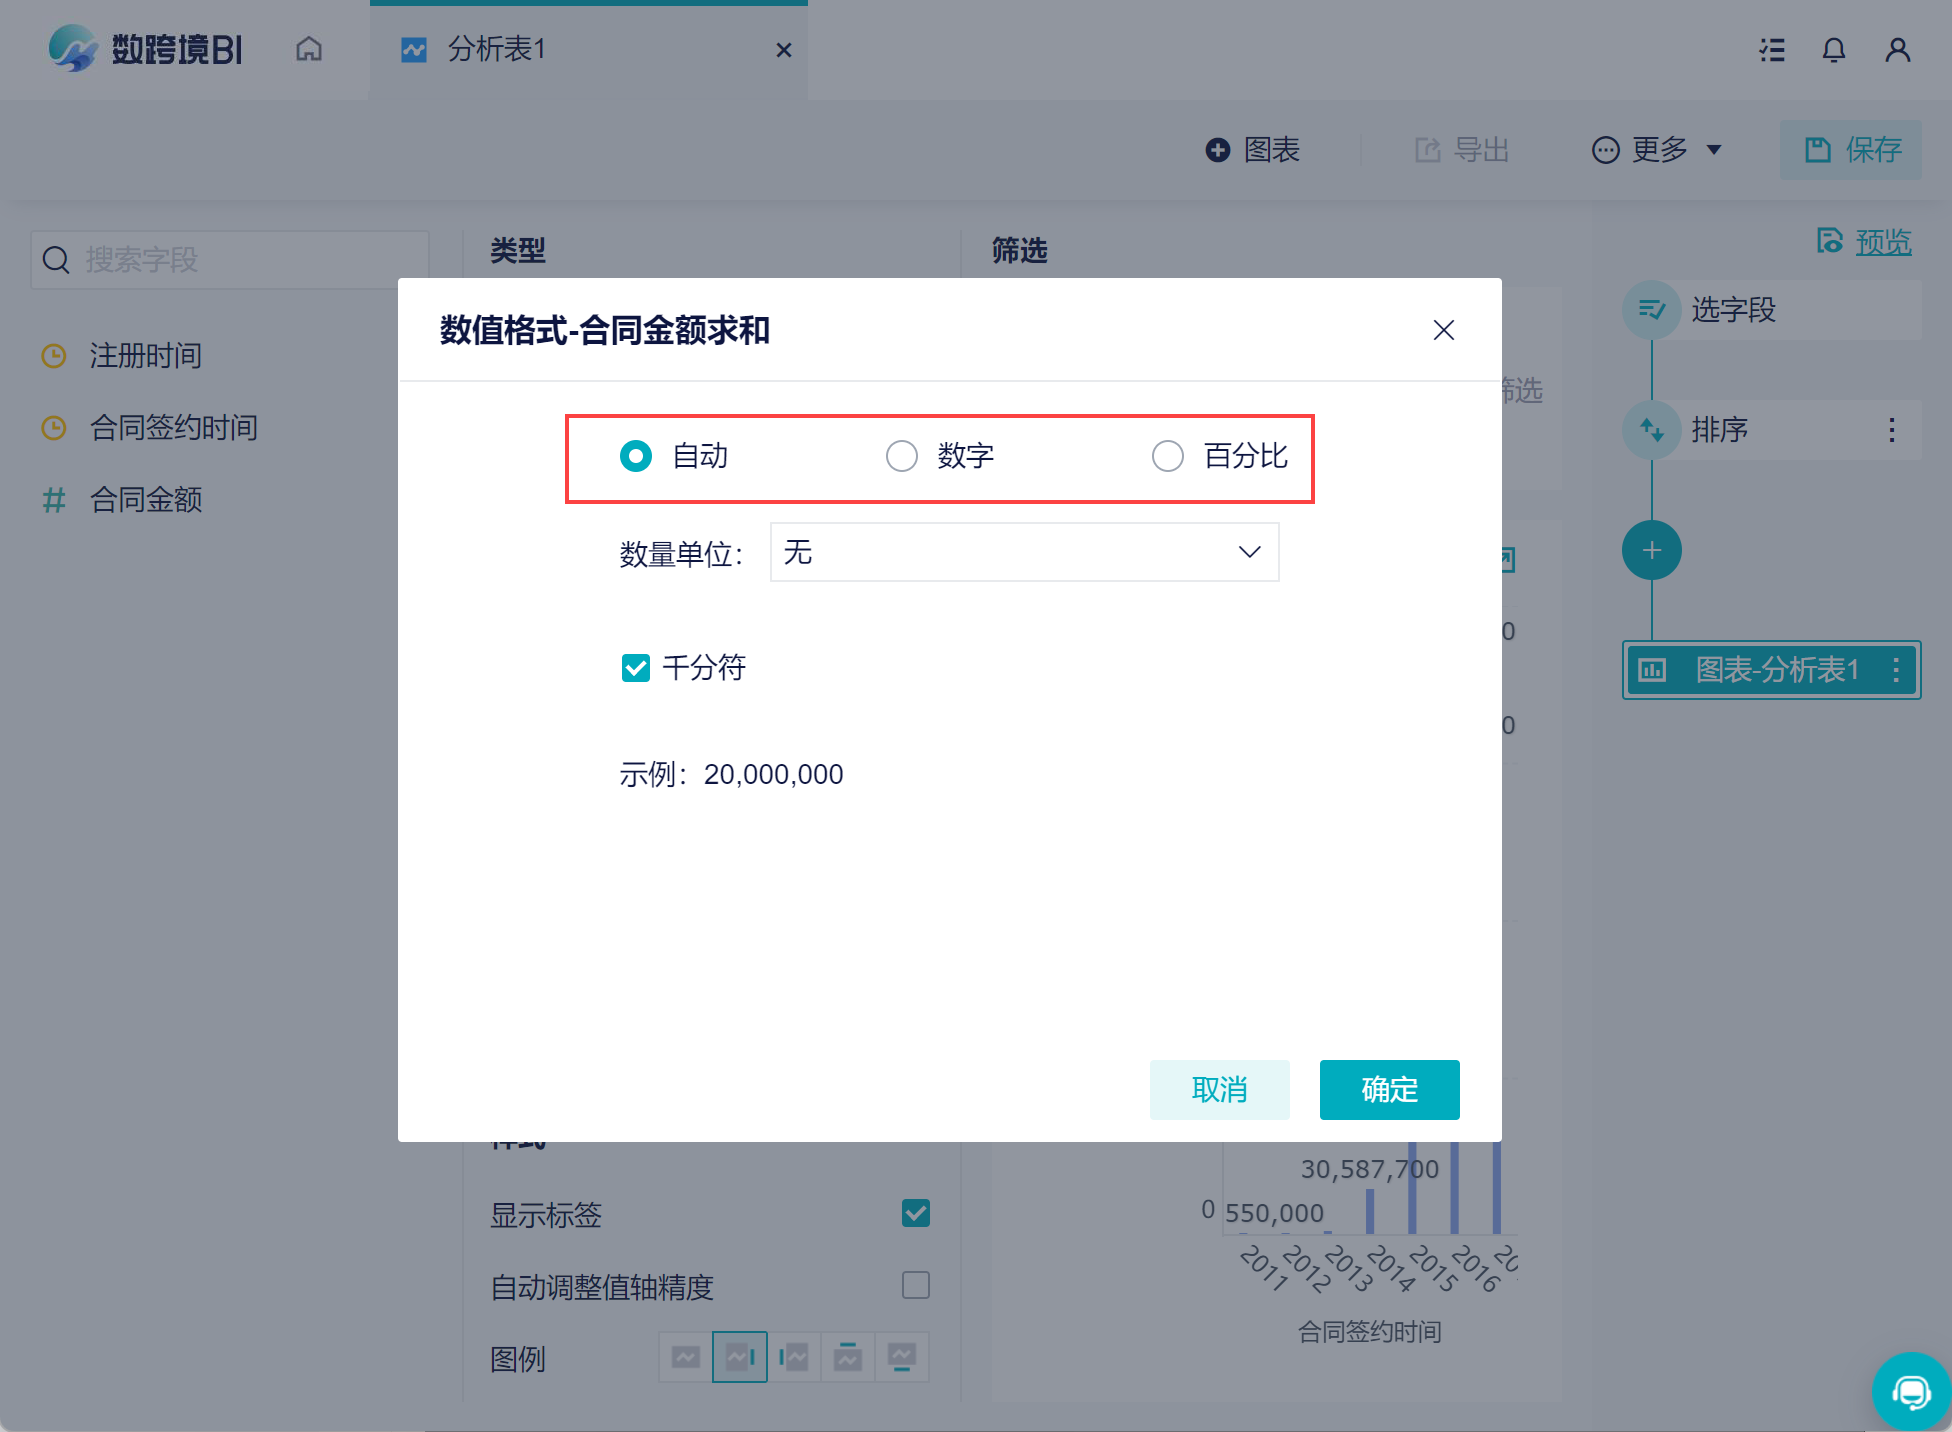This screenshot has width=1952, height=1432.
Task: Open the notification bell
Action: pos(1833,50)
